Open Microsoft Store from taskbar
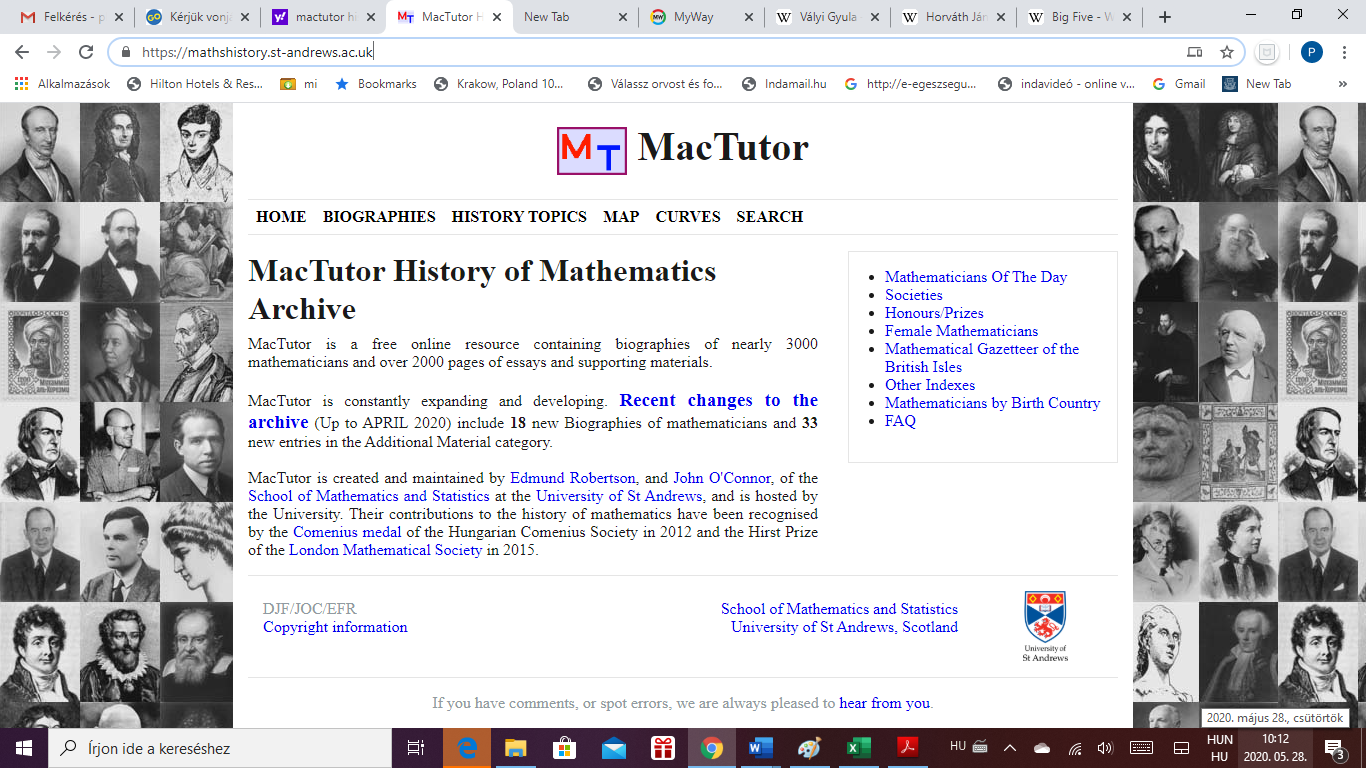The height and width of the screenshot is (768, 1366). coord(565,748)
